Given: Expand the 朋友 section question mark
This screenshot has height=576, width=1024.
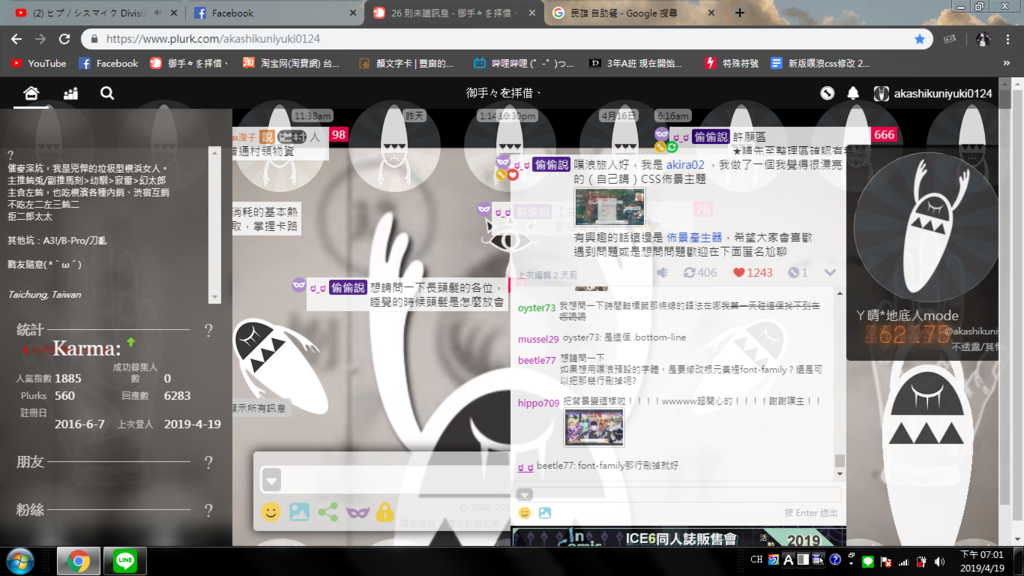Looking at the screenshot, I should coord(208,462).
